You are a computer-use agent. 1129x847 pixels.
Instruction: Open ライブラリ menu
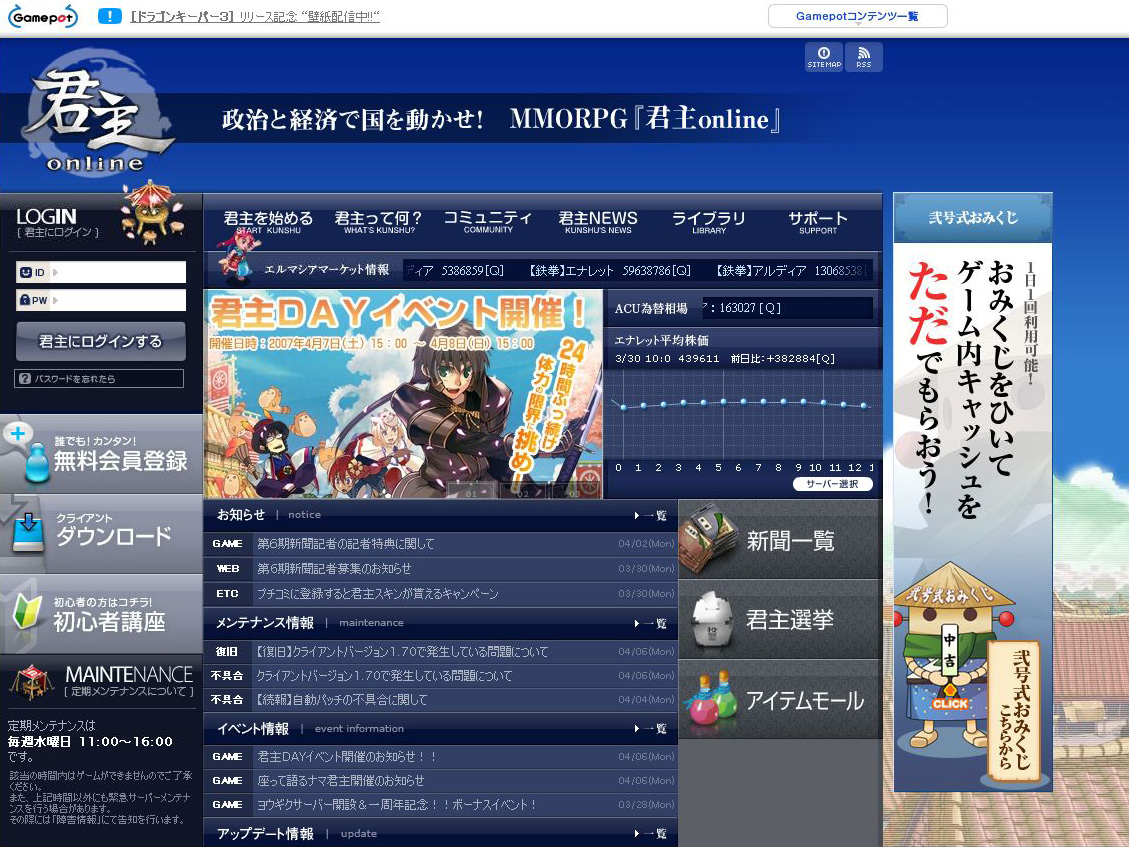(x=709, y=222)
